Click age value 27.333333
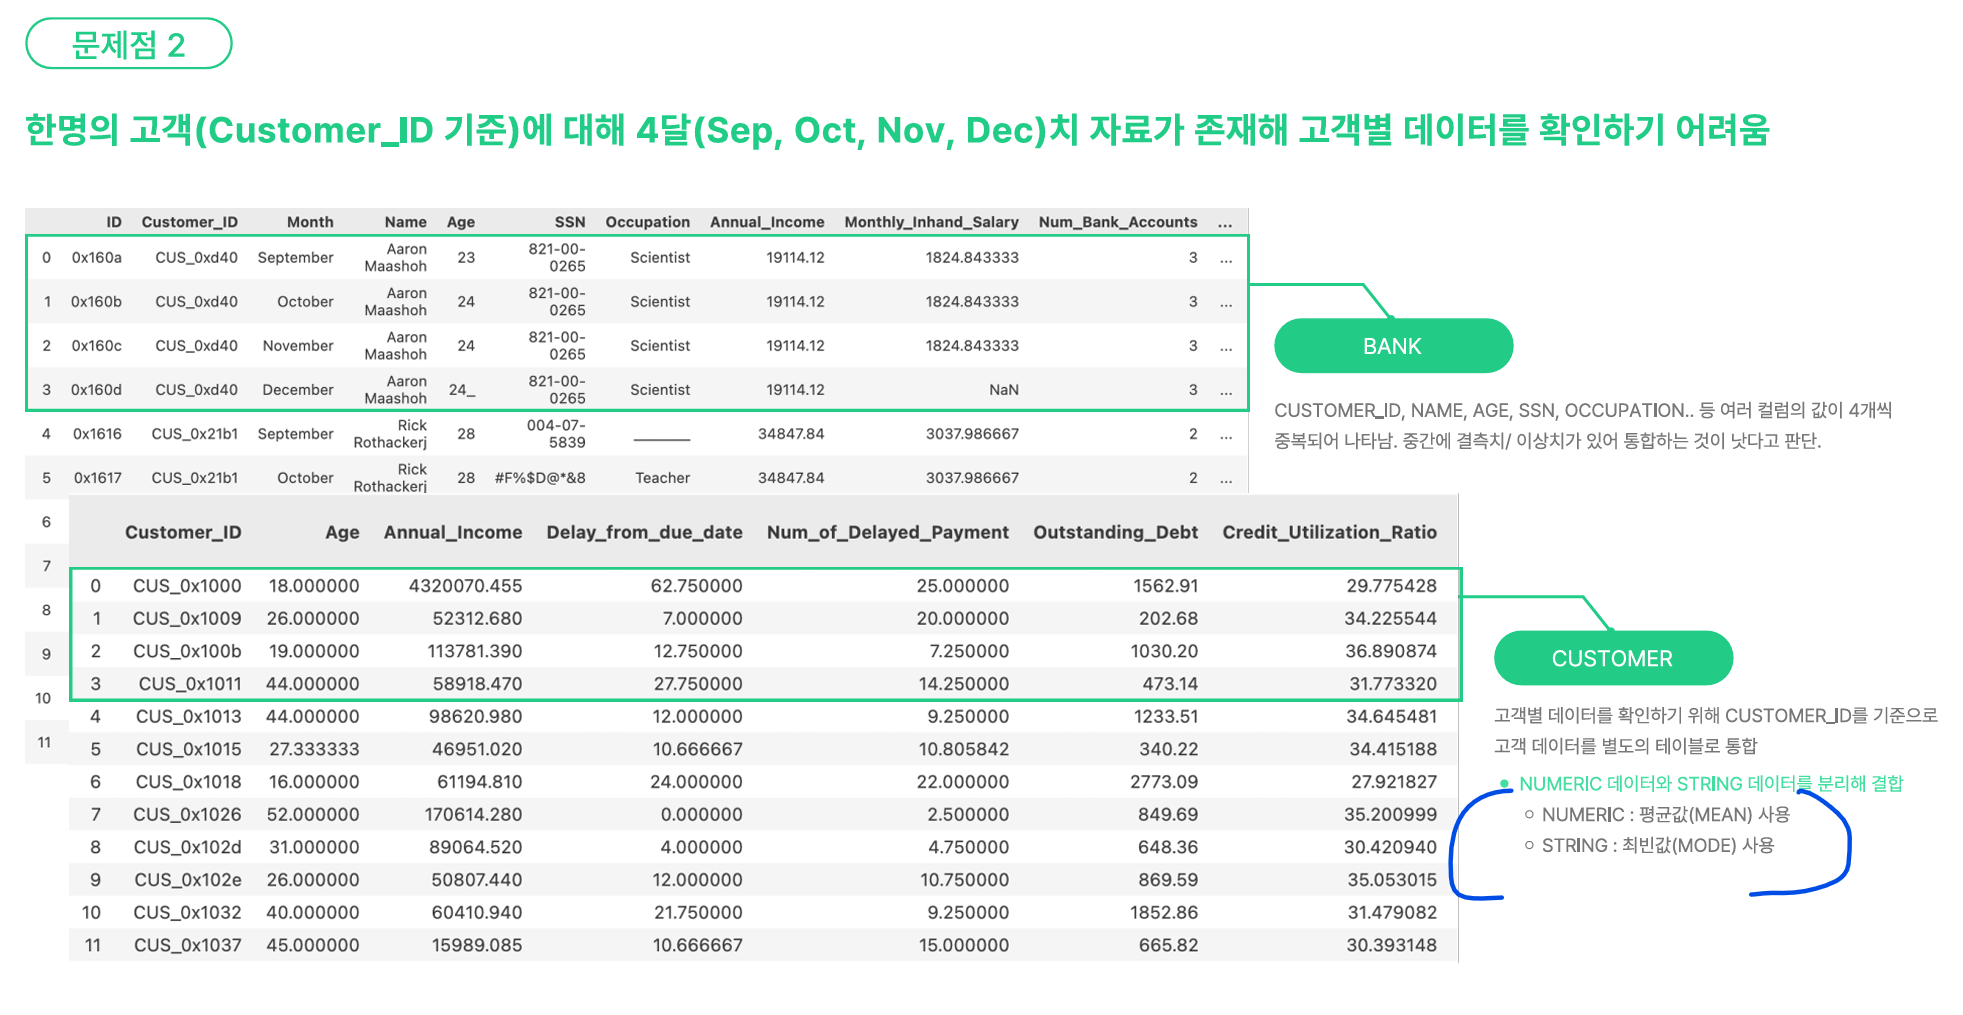Image resolution: width=1963 pixels, height=1015 pixels. click(x=314, y=749)
